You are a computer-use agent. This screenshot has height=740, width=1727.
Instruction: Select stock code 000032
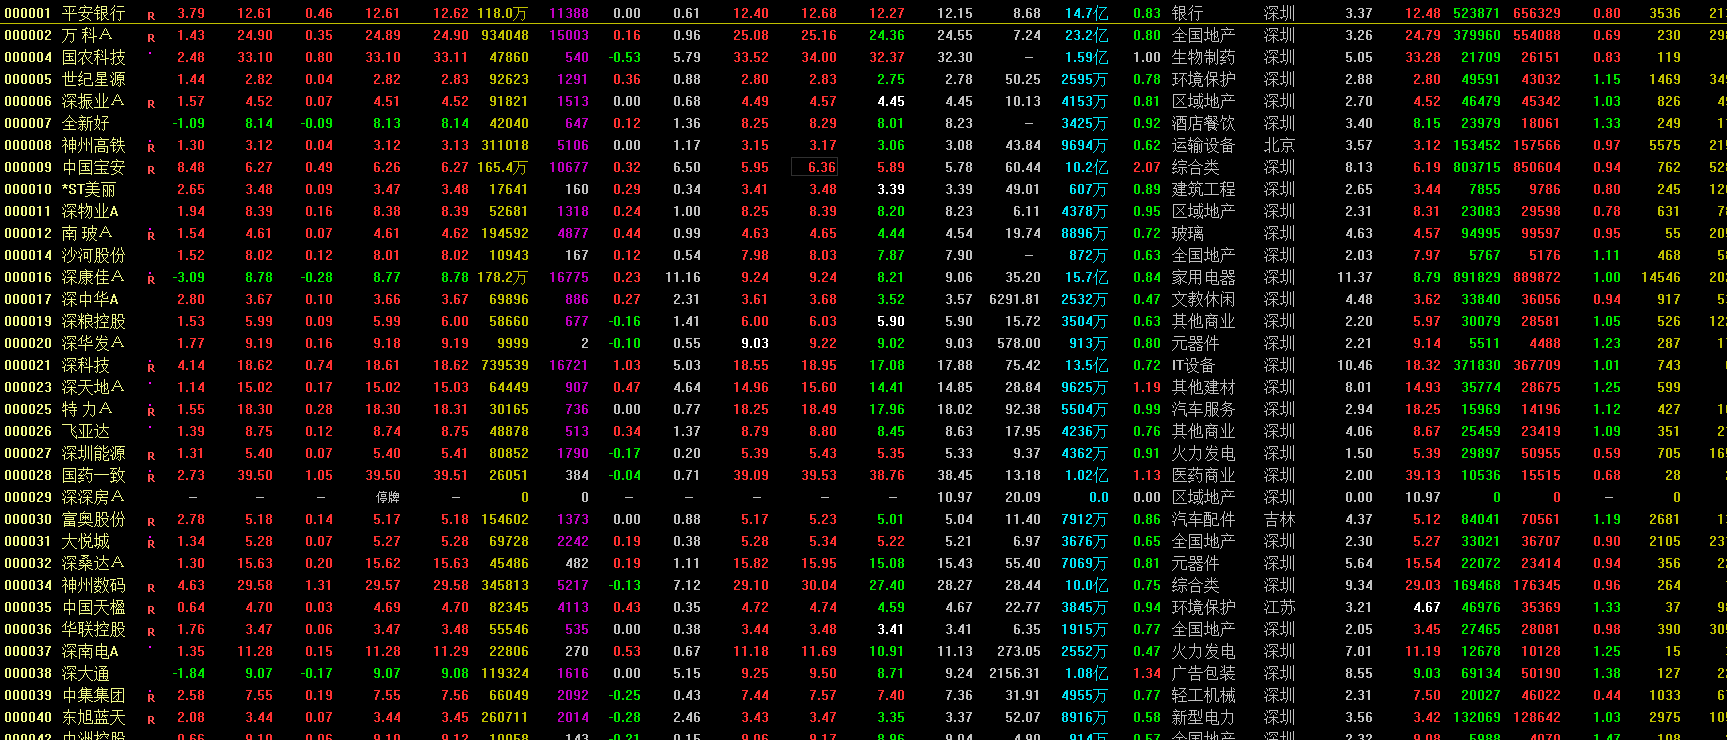click(28, 563)
